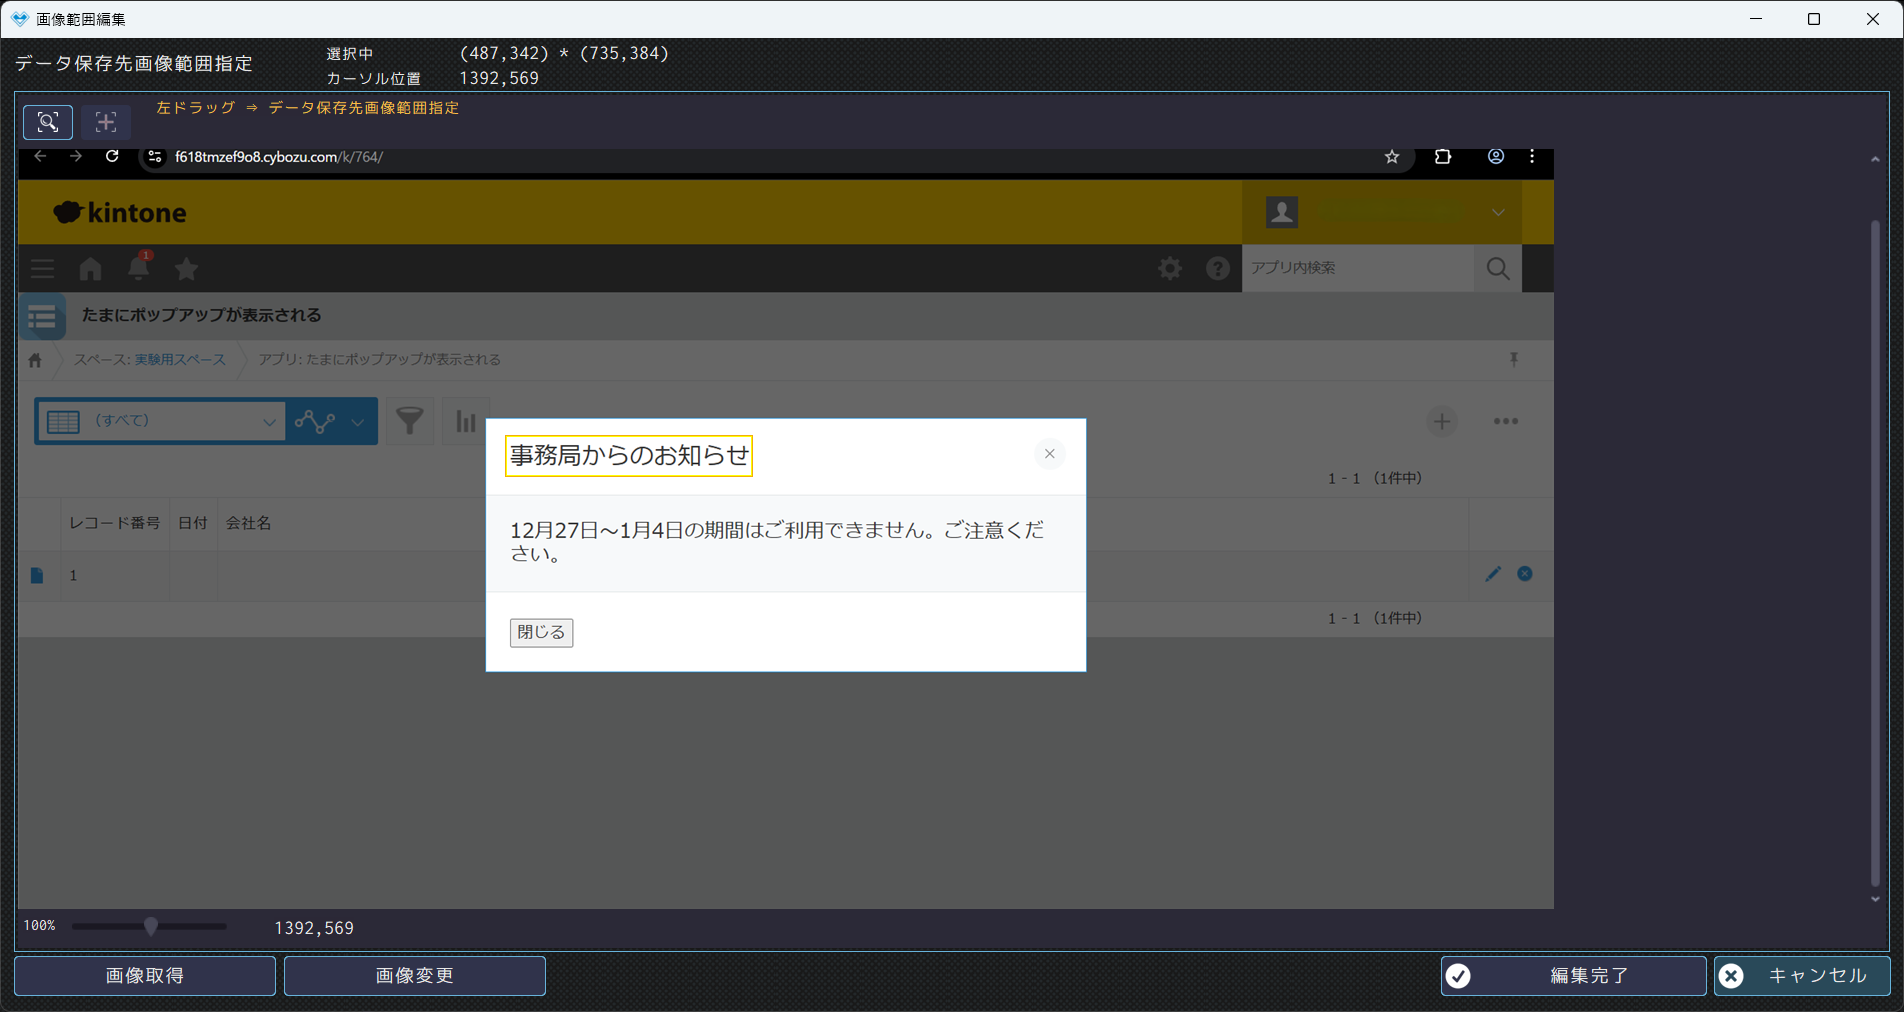
Task: Click the zoom level slider handle
Action: point(151,926)
